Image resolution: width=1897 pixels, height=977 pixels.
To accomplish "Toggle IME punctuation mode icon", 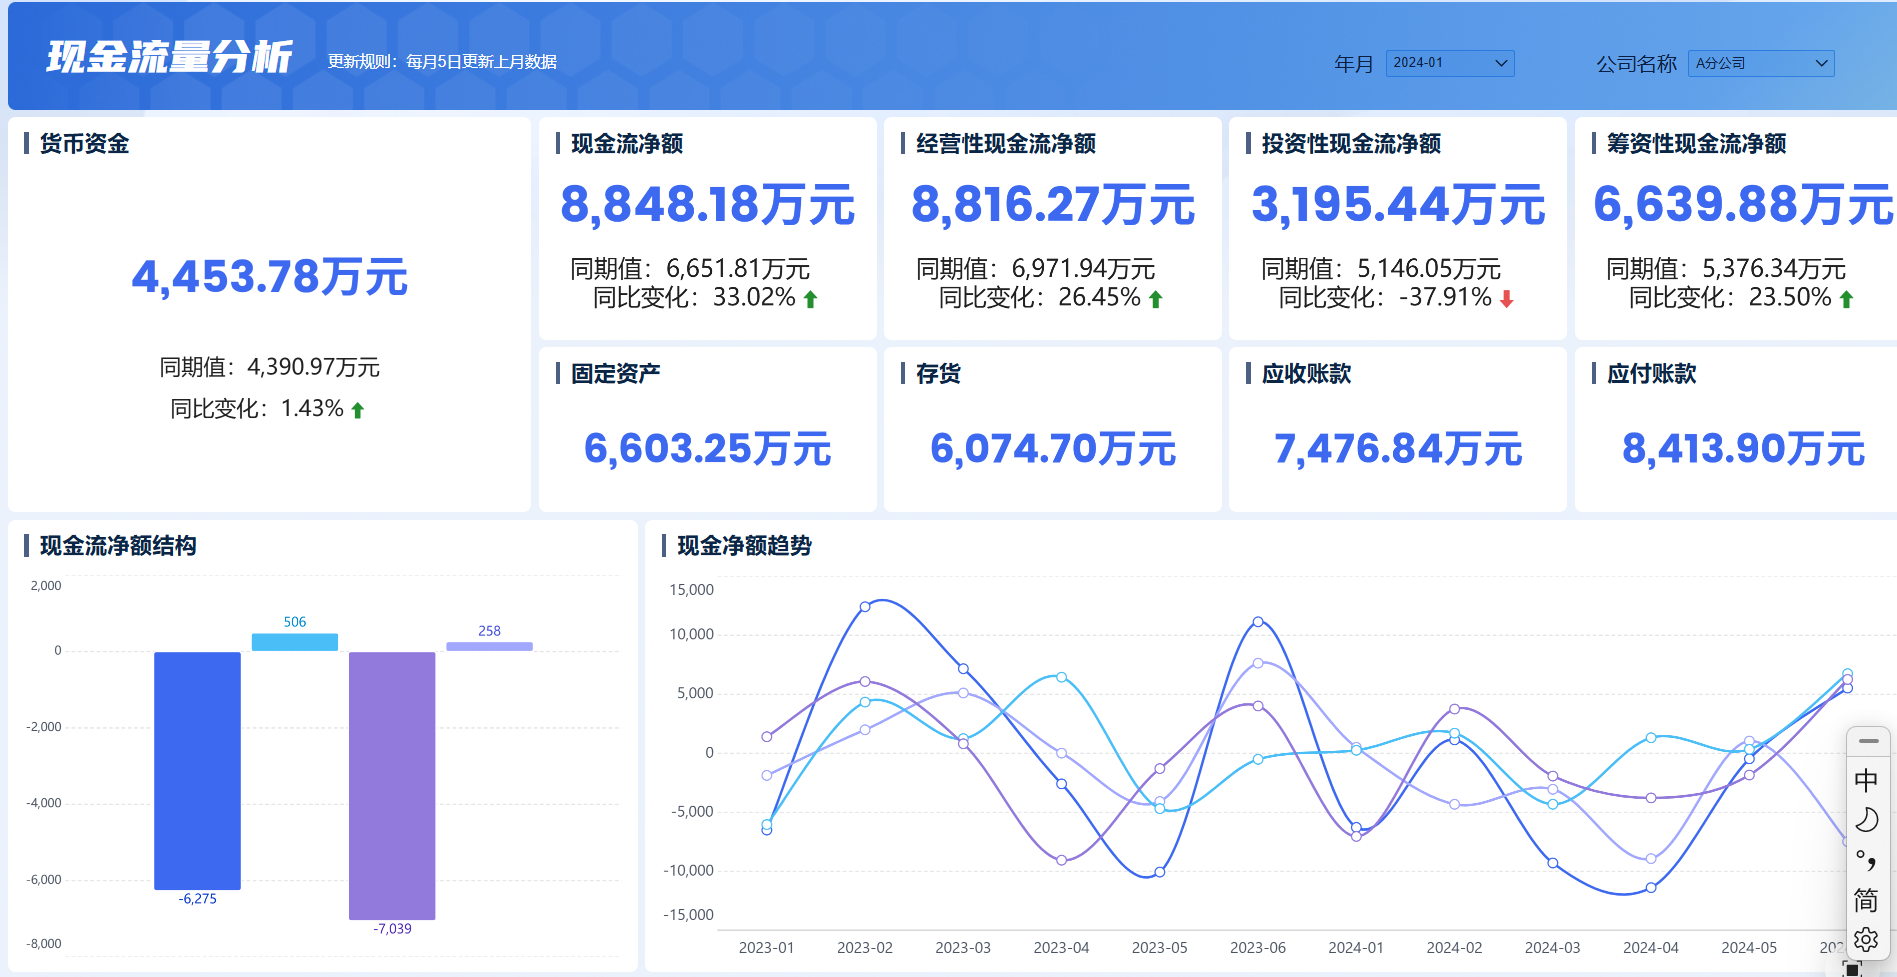I will 1866,860.
